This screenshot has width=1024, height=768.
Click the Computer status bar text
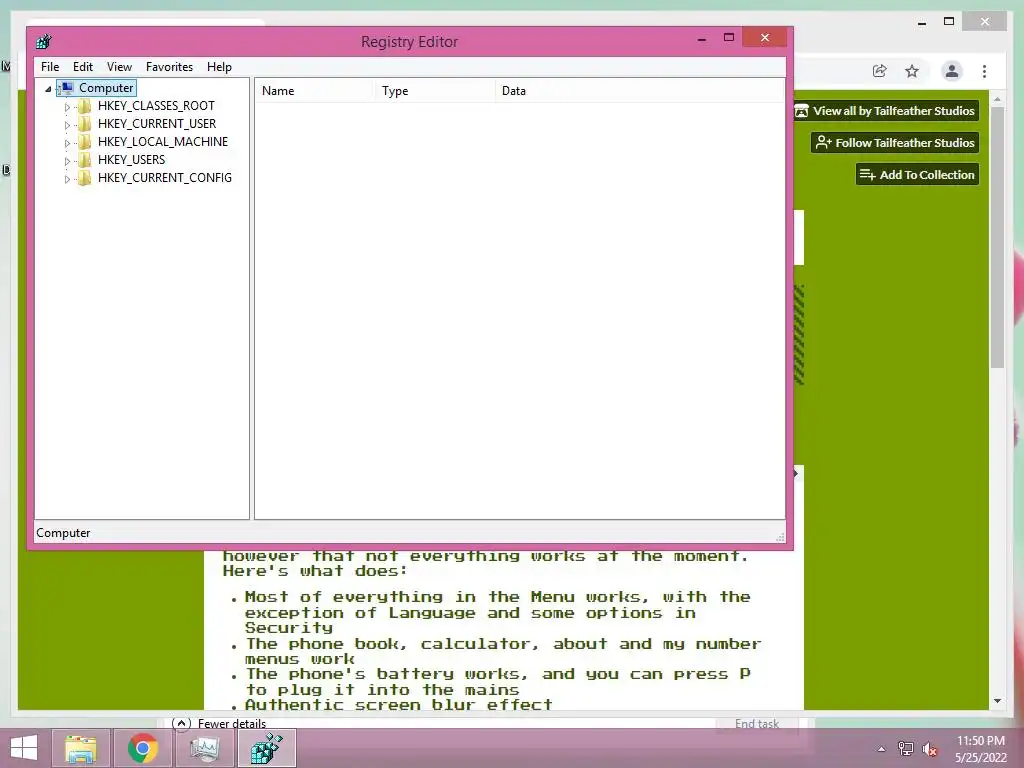point(63,533)
